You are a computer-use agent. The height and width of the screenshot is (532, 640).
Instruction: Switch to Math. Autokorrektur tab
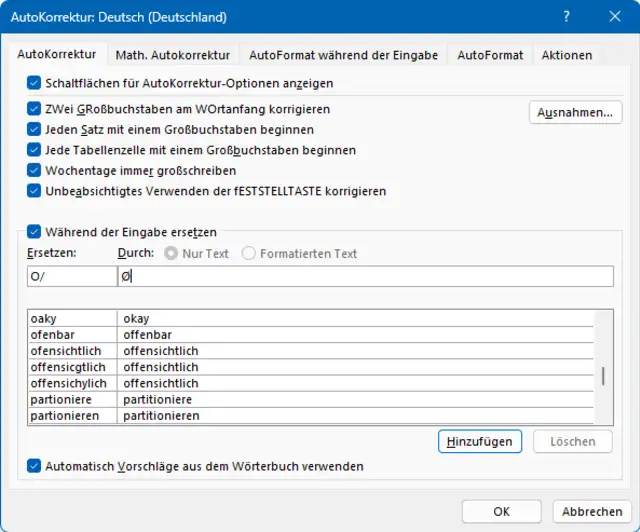[172, 55]
